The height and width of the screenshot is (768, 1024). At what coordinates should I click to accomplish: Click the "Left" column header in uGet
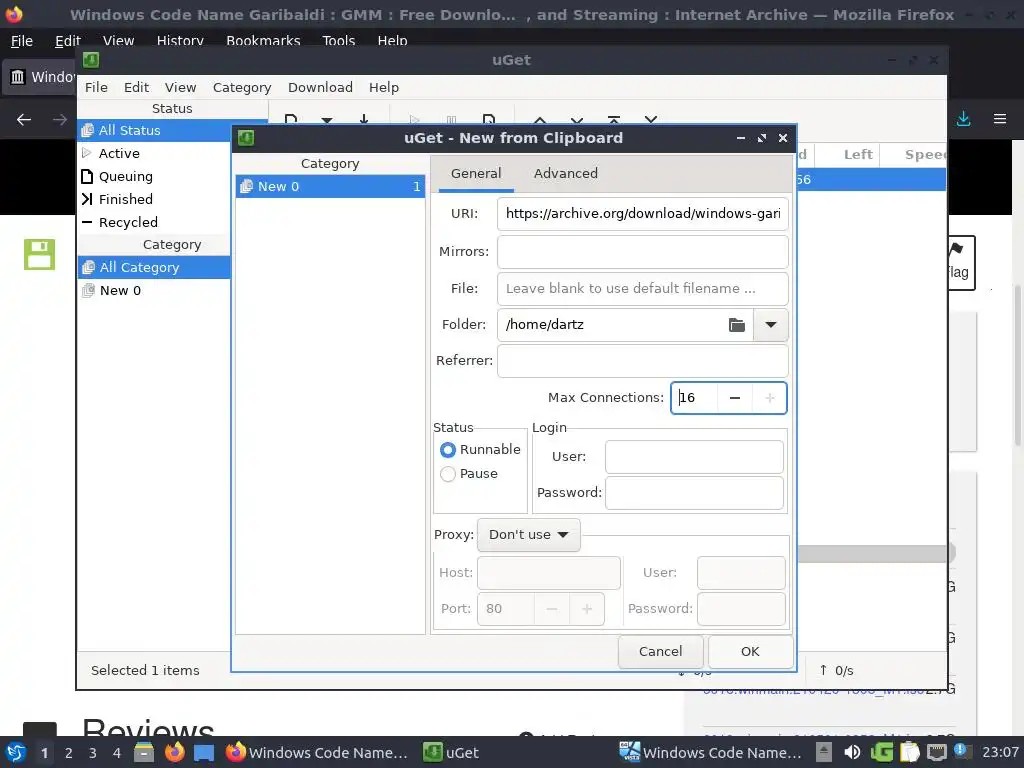click(857, 155)
